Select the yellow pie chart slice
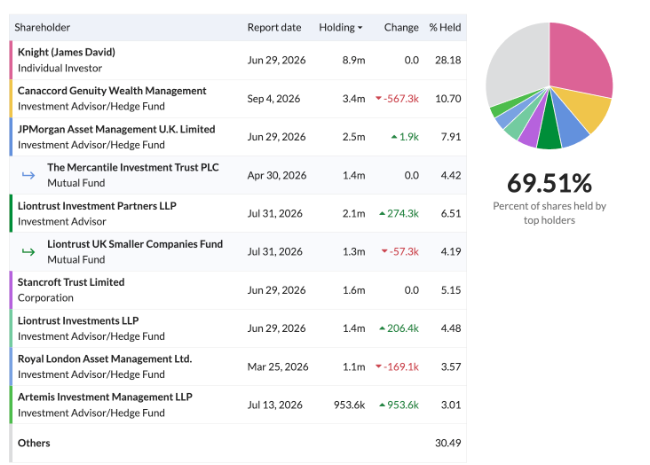Viewport: 650px width, 465px height. point(589,109)
